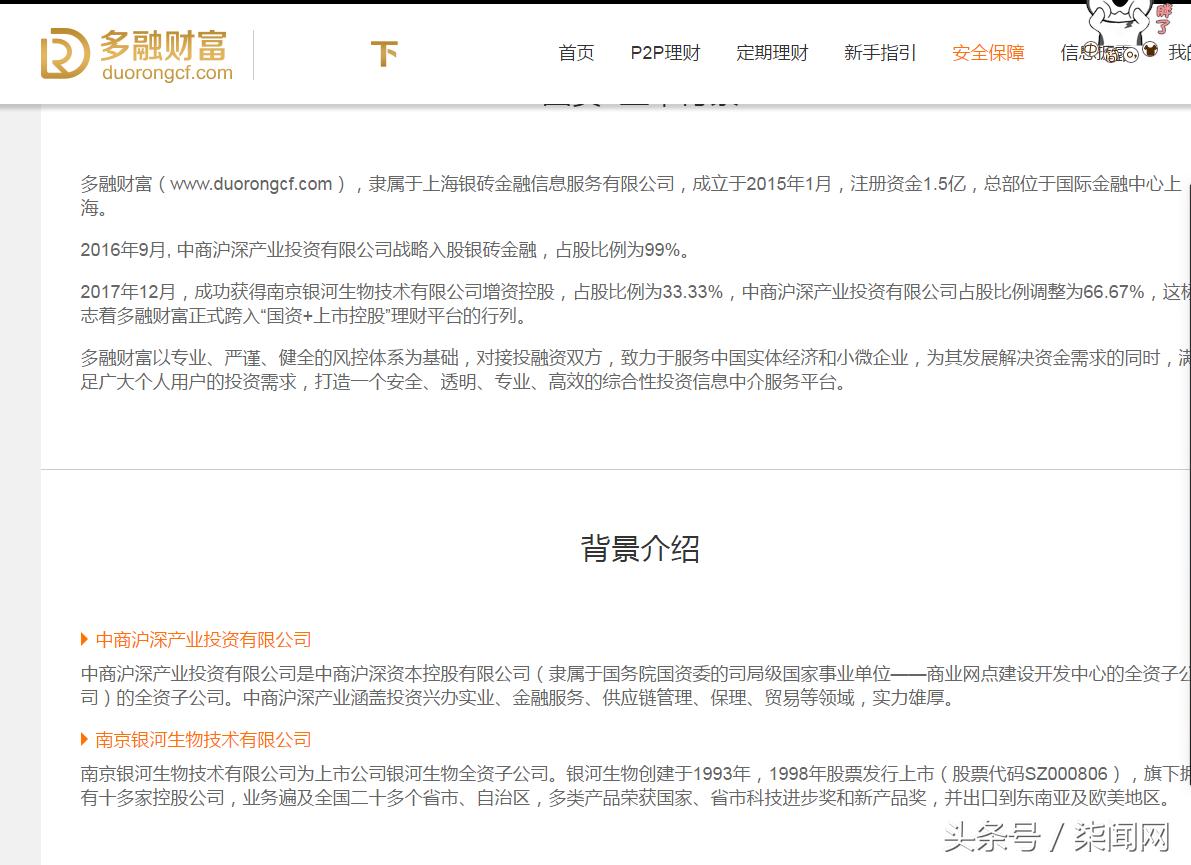
Task: Click the gold 下 icon in the header
Action: coord(384,55)
